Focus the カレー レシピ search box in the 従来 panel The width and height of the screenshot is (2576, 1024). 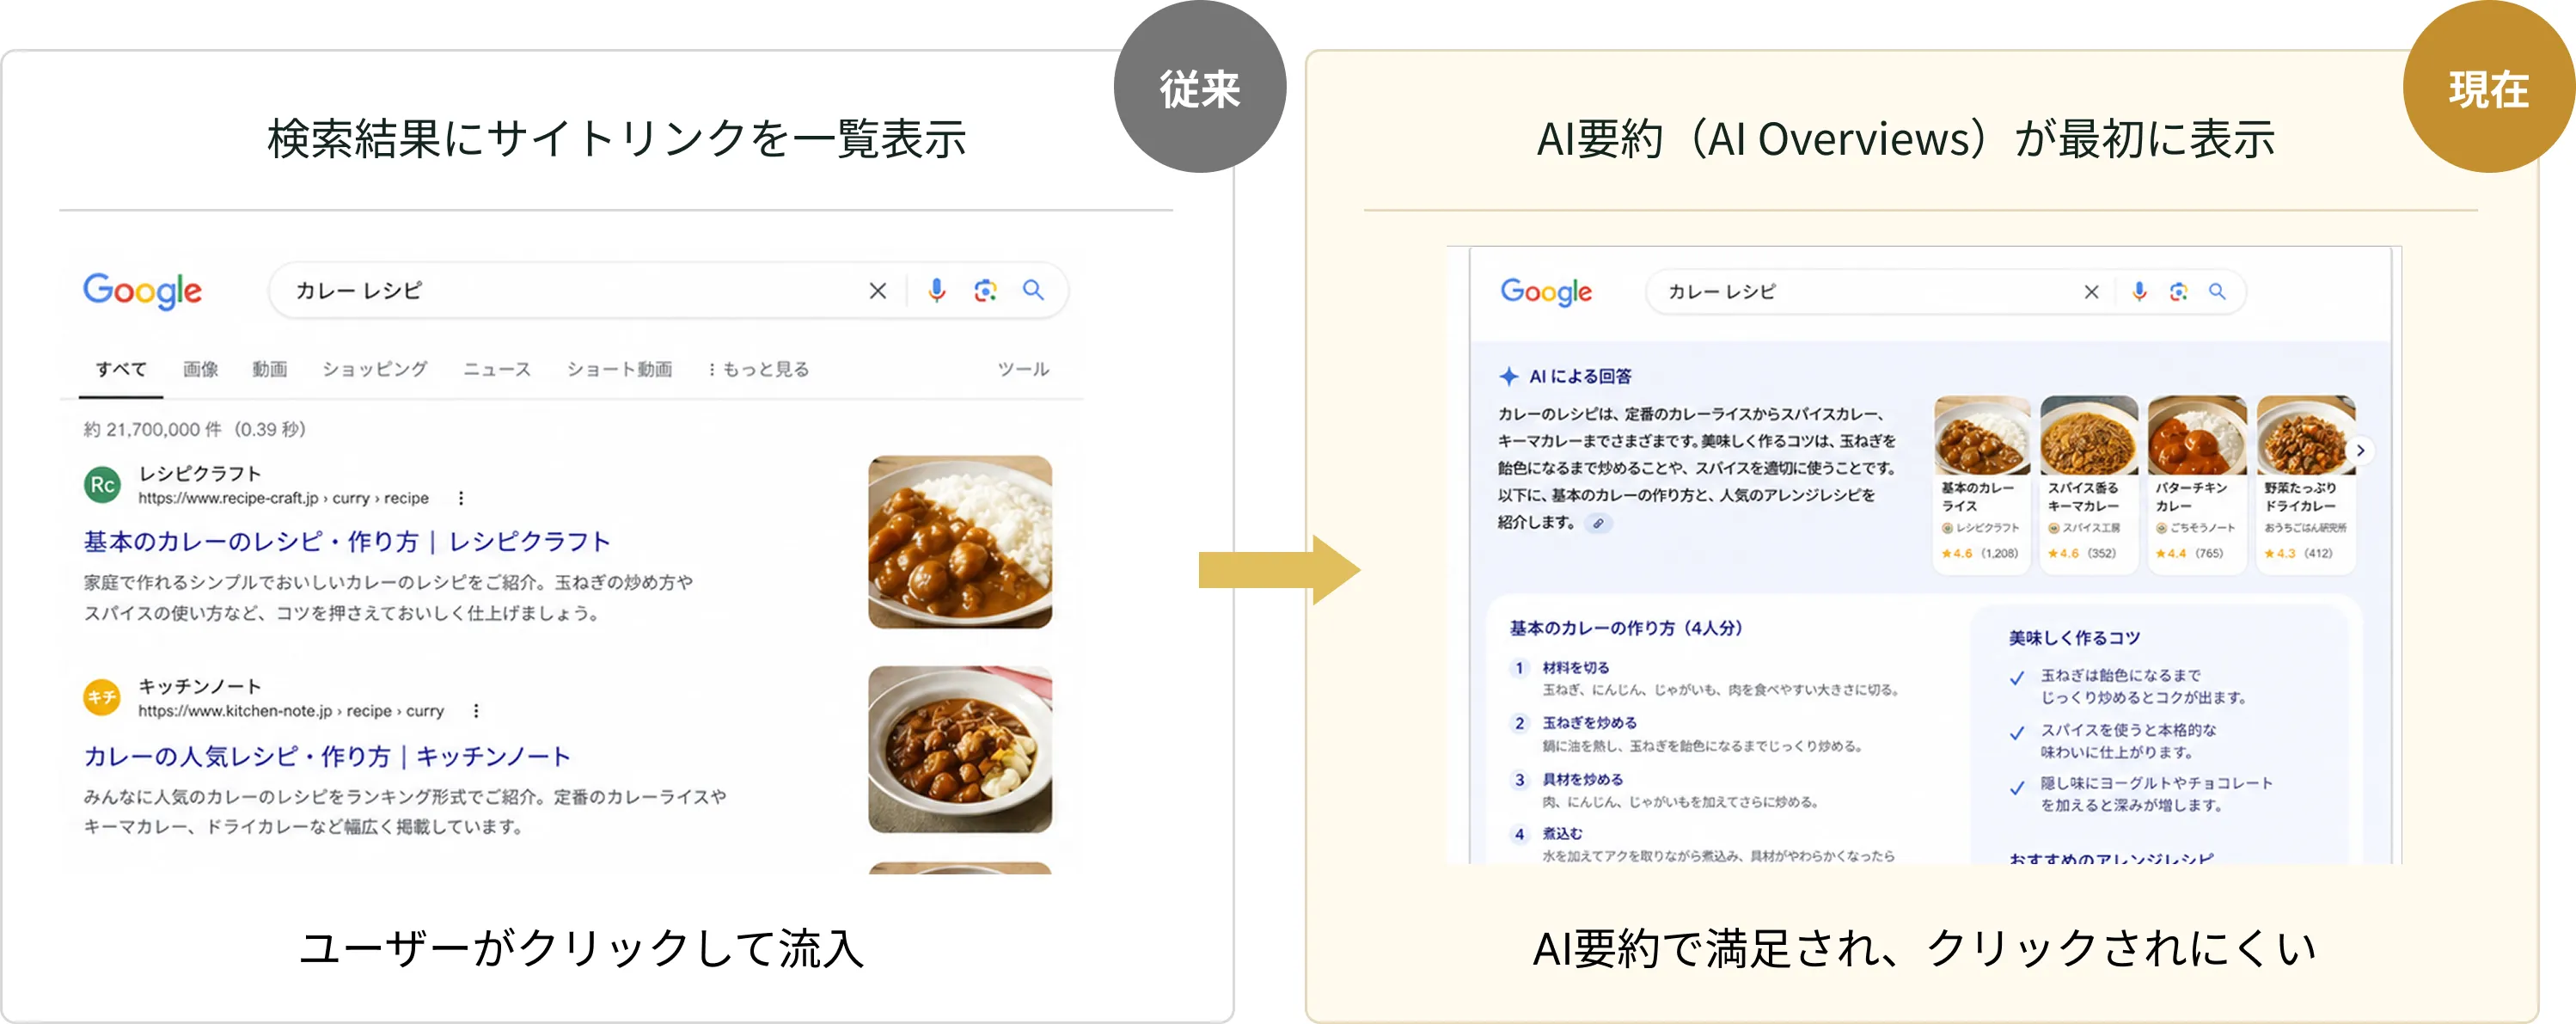667,291
